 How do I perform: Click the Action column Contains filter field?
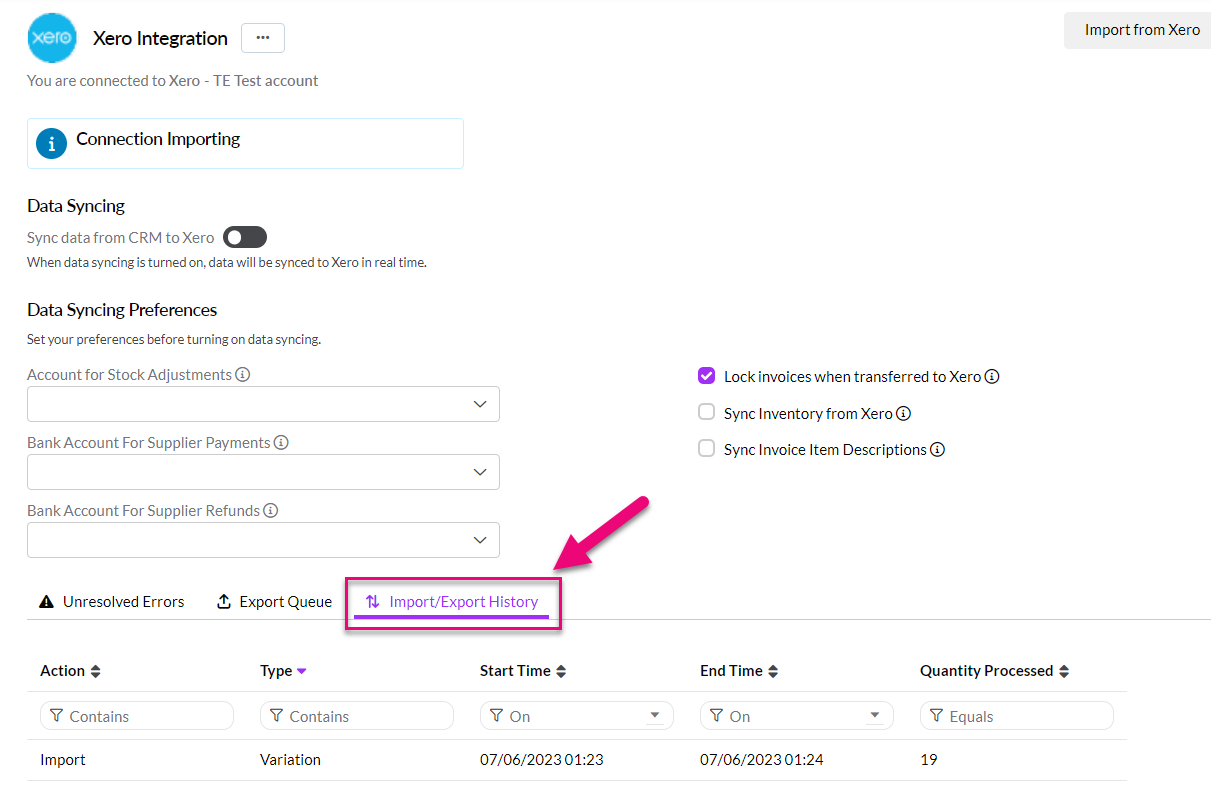click(x=137, y=716)
